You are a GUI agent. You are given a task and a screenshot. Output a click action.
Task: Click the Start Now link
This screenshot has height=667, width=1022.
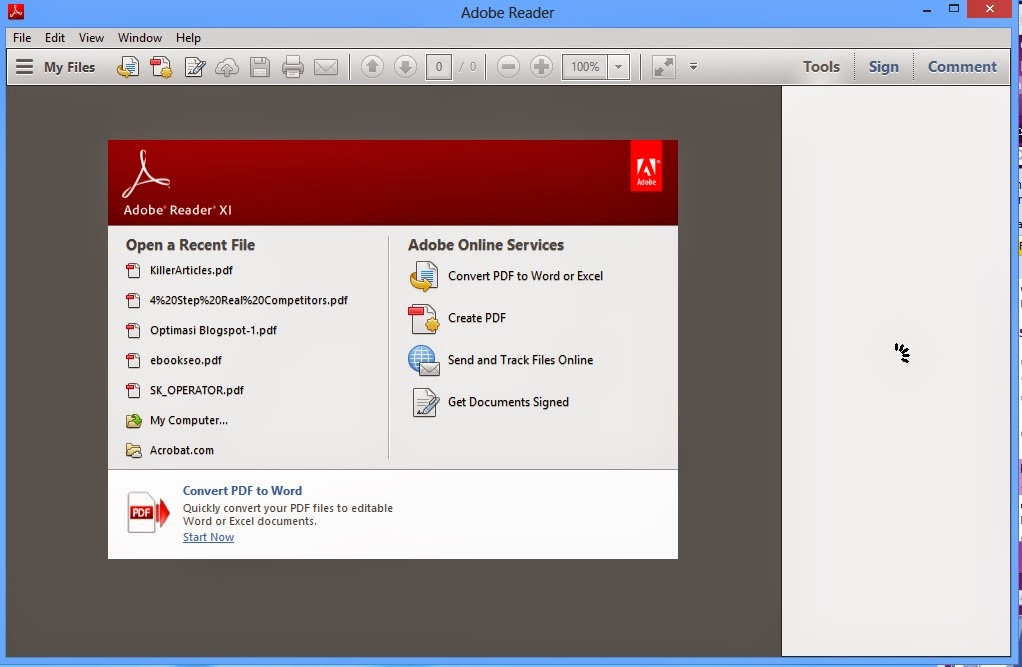(207, 537)
